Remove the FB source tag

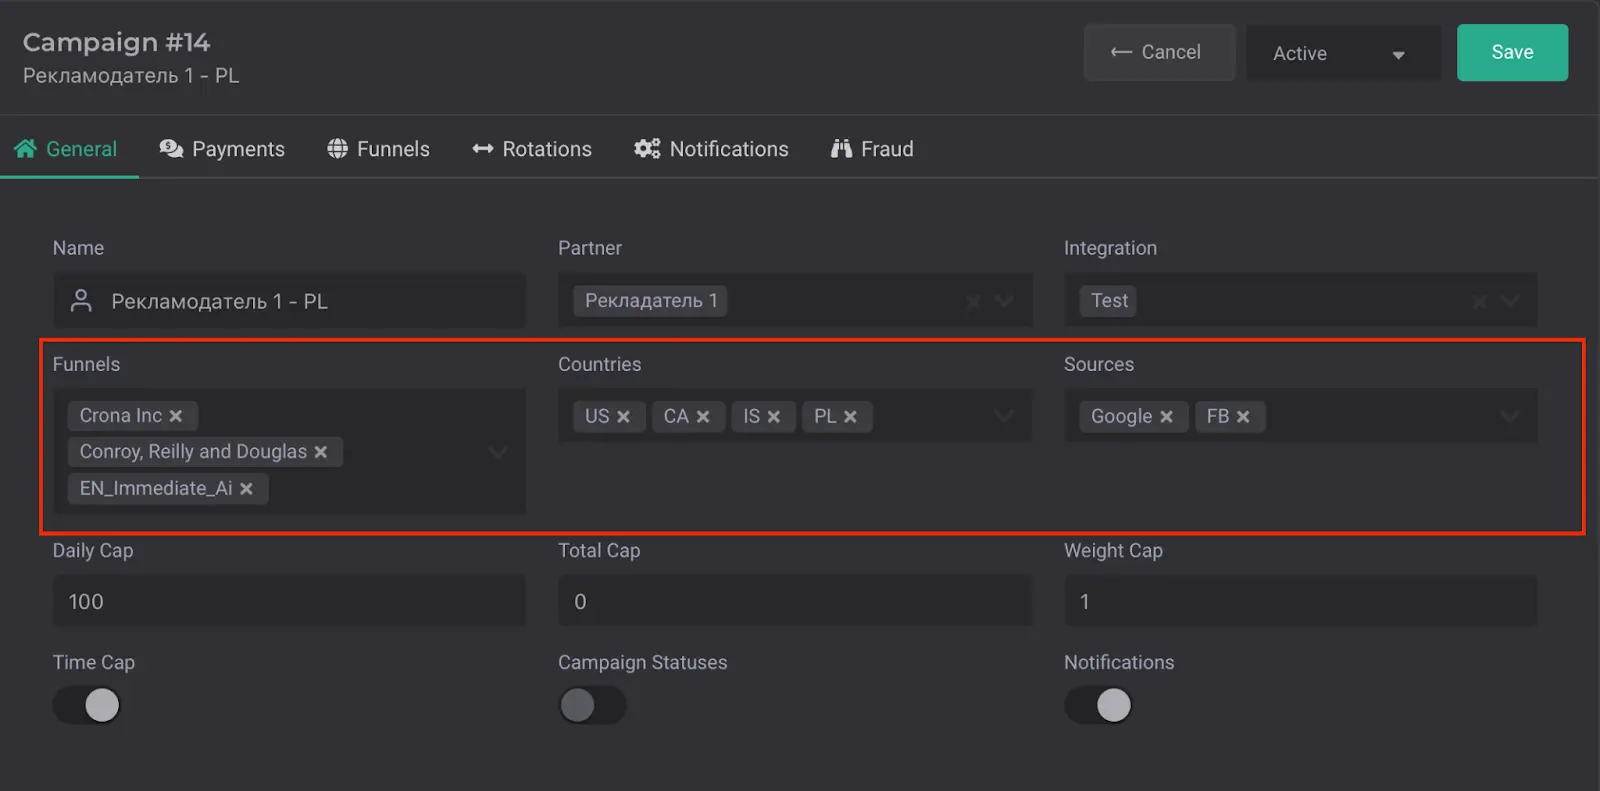point(1243,417)
